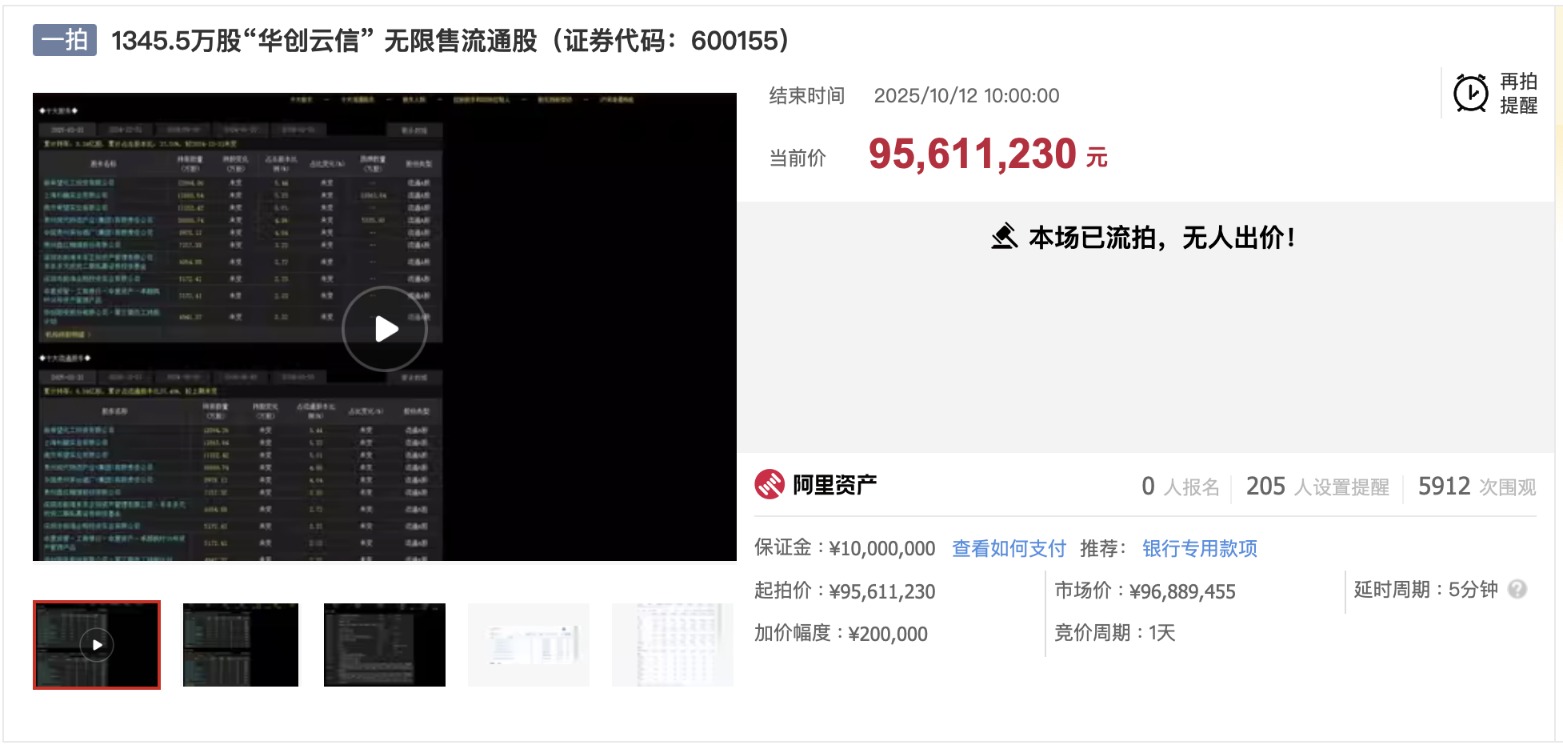Screen dimensions: 1563x749
Task: Click the gavel icon beside 本场已流拍
Action: point(1004,237)
